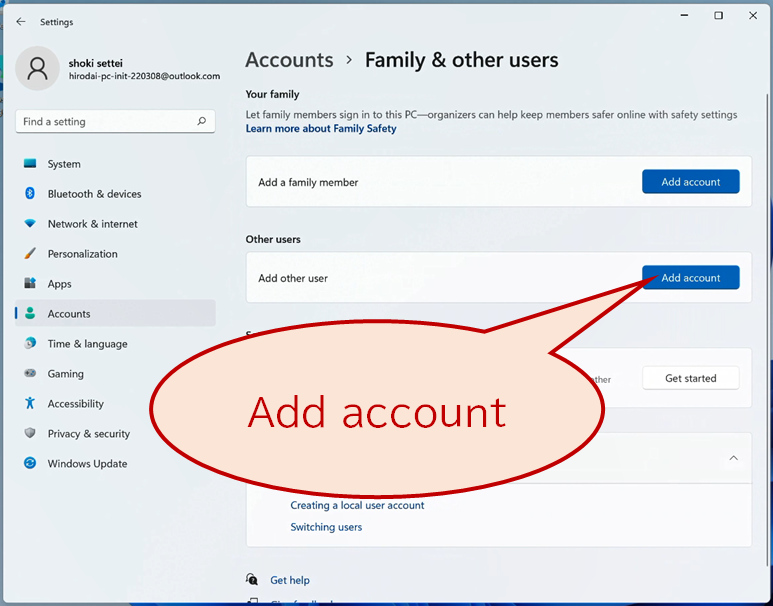Click the Time & language globe icon

coord(30,343)
